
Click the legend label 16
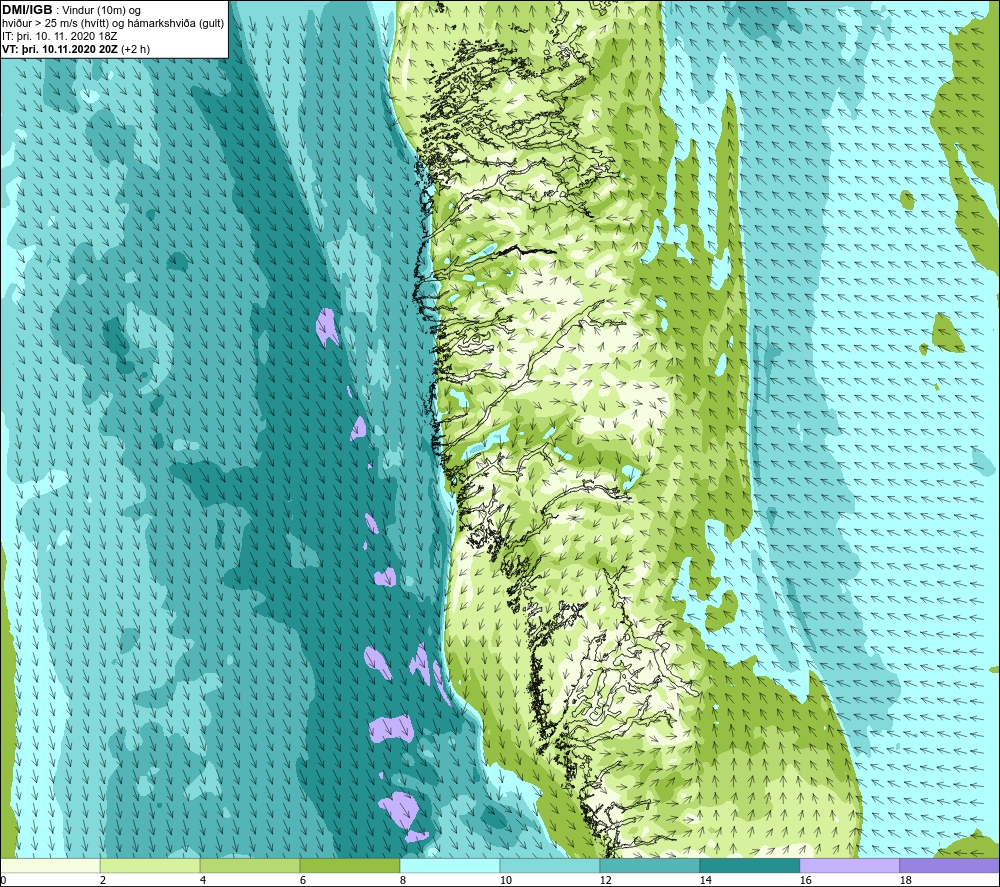click(805, 880)
